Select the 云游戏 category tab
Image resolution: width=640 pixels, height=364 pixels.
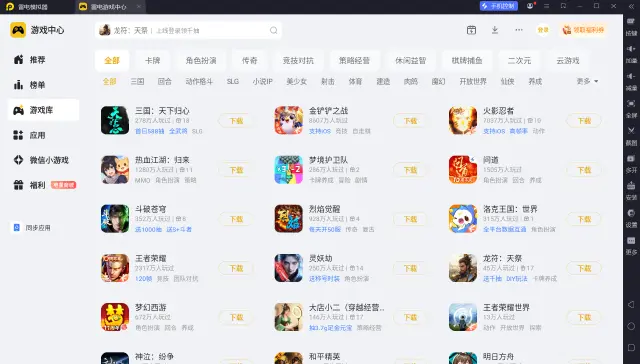pos(568,60)
